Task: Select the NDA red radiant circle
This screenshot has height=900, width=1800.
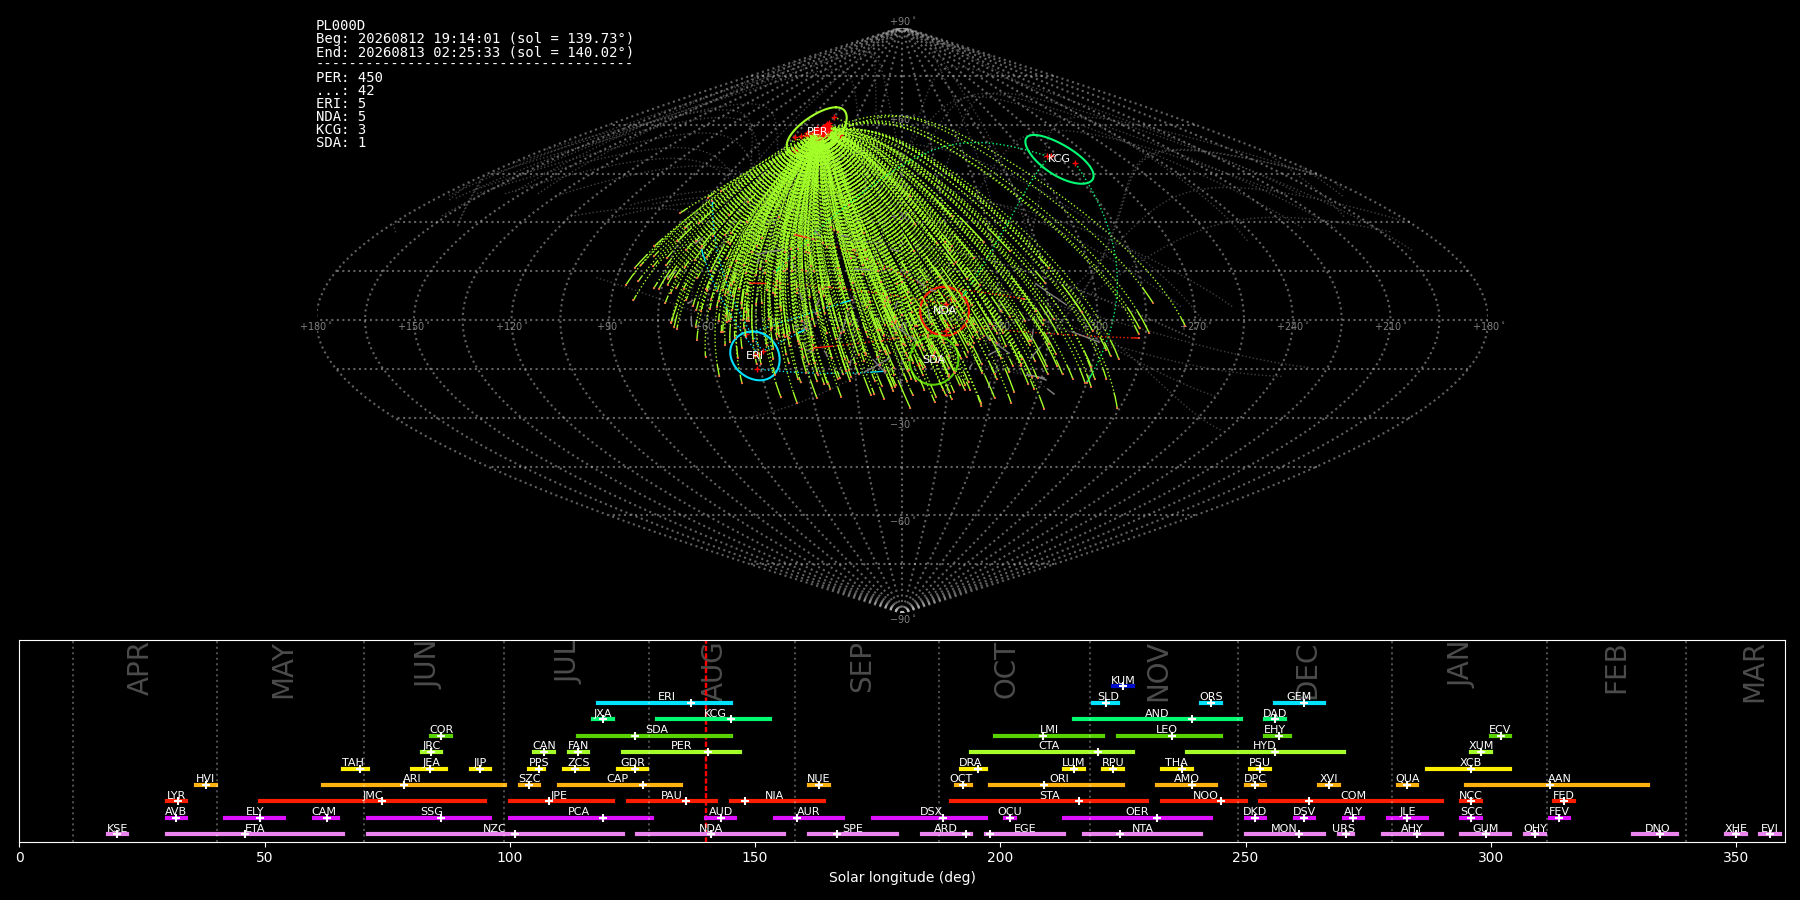Action: [944, 310]
